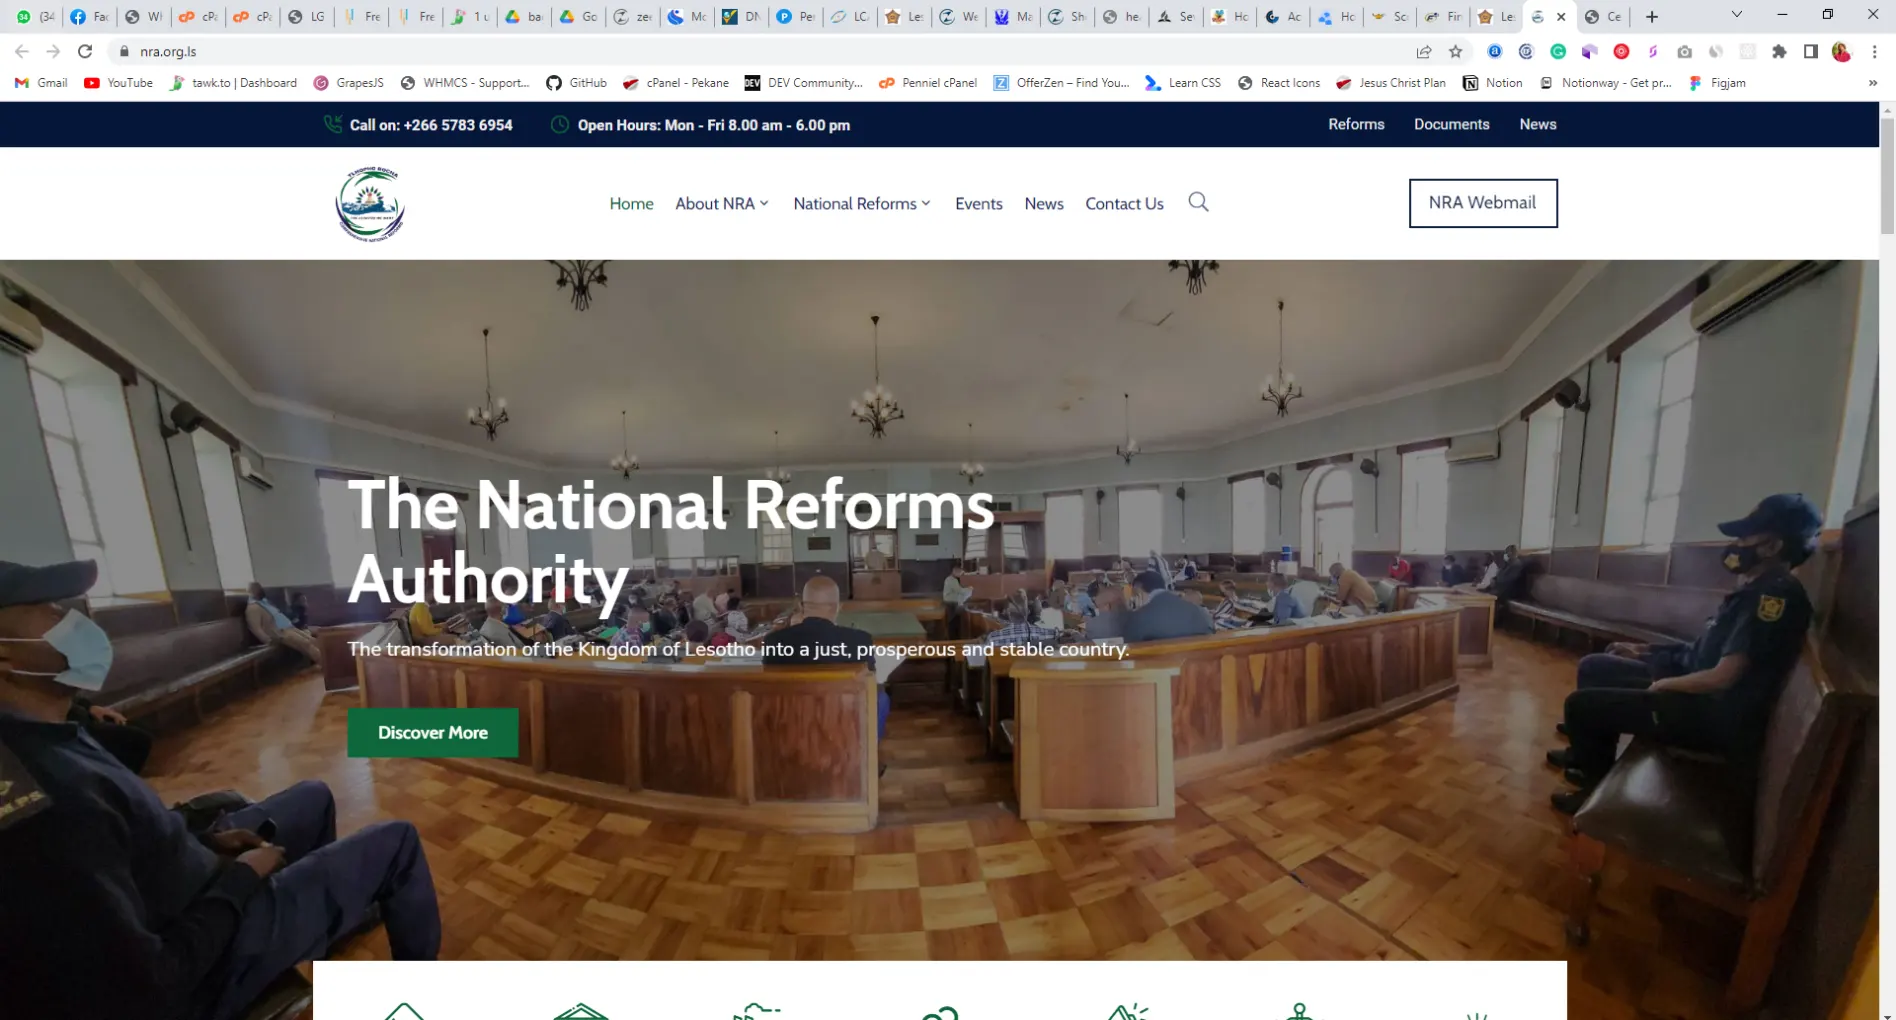Open the YouTube bookmark
The width and height of the screenshot is (1896, 1020).
coord(119,83)
